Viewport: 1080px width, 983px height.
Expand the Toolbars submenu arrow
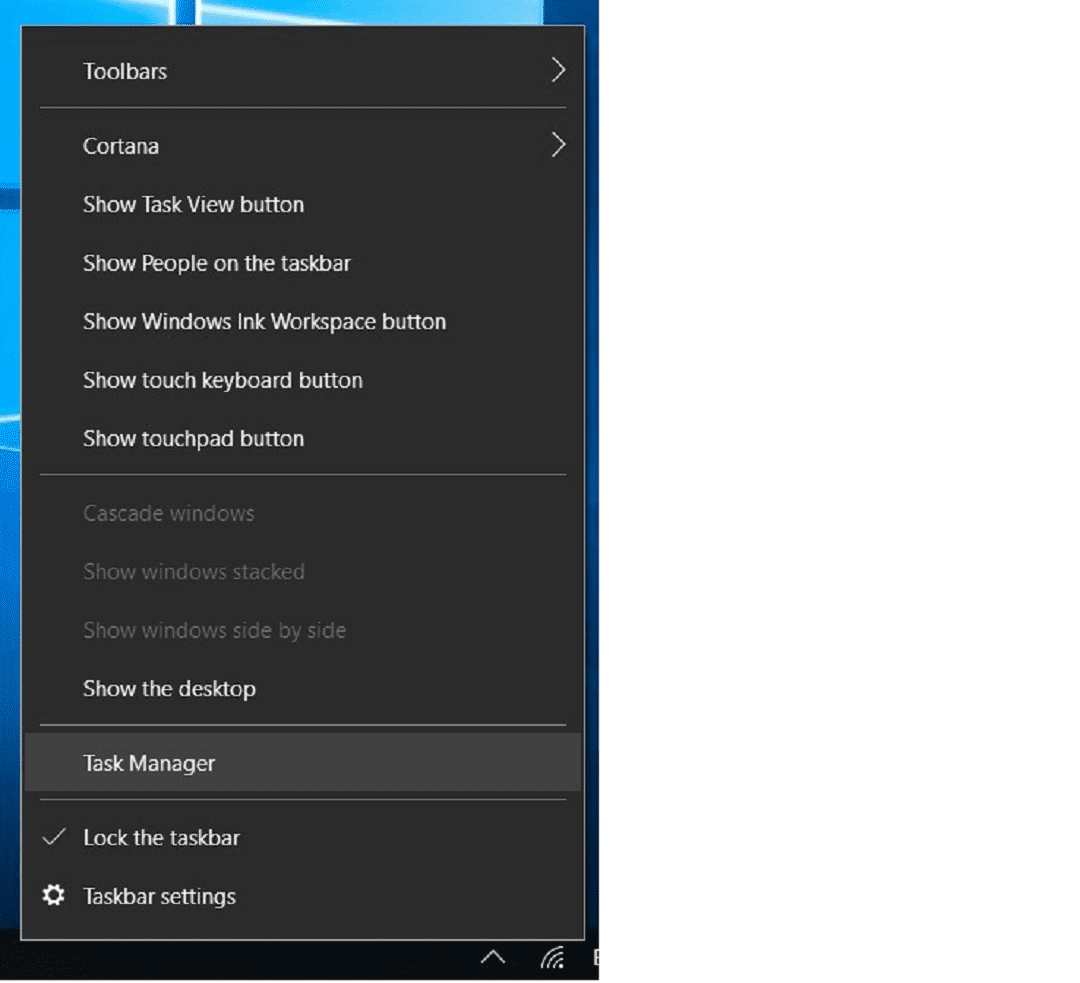click(557, 70)
